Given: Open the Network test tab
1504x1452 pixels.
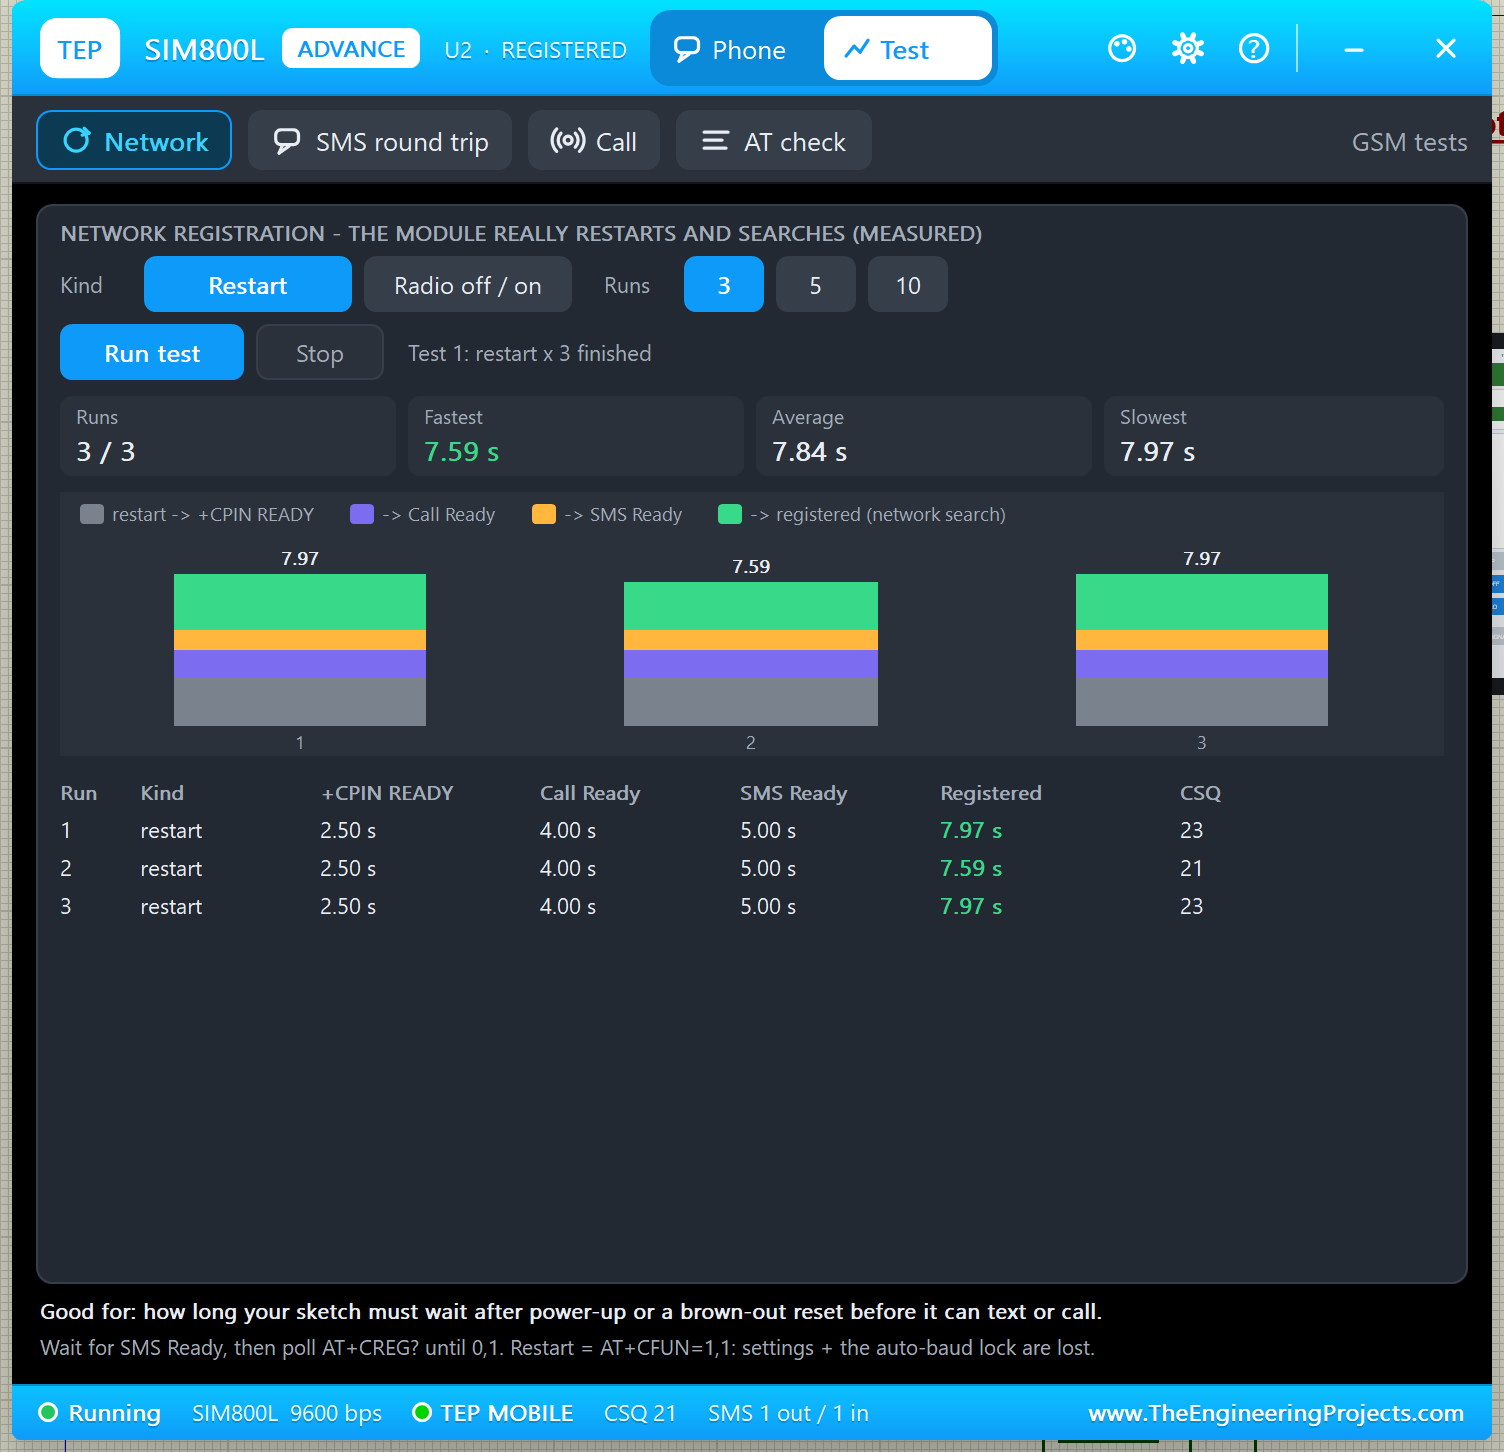Looking at the screenshot, I should [134, 140].
